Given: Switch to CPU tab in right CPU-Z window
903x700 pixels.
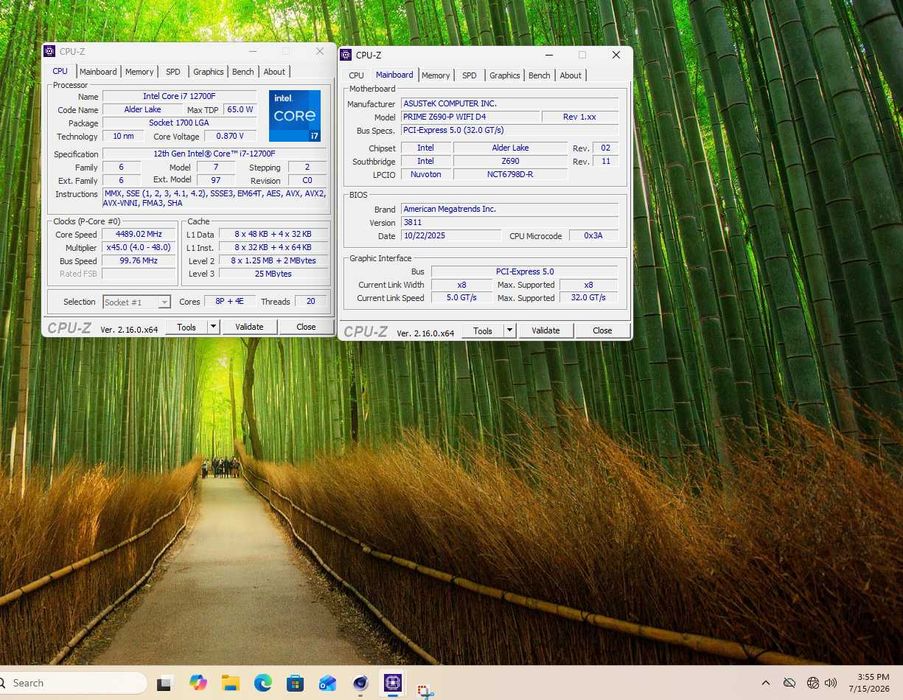Looking at the screenshot, I should pos(356,75).
